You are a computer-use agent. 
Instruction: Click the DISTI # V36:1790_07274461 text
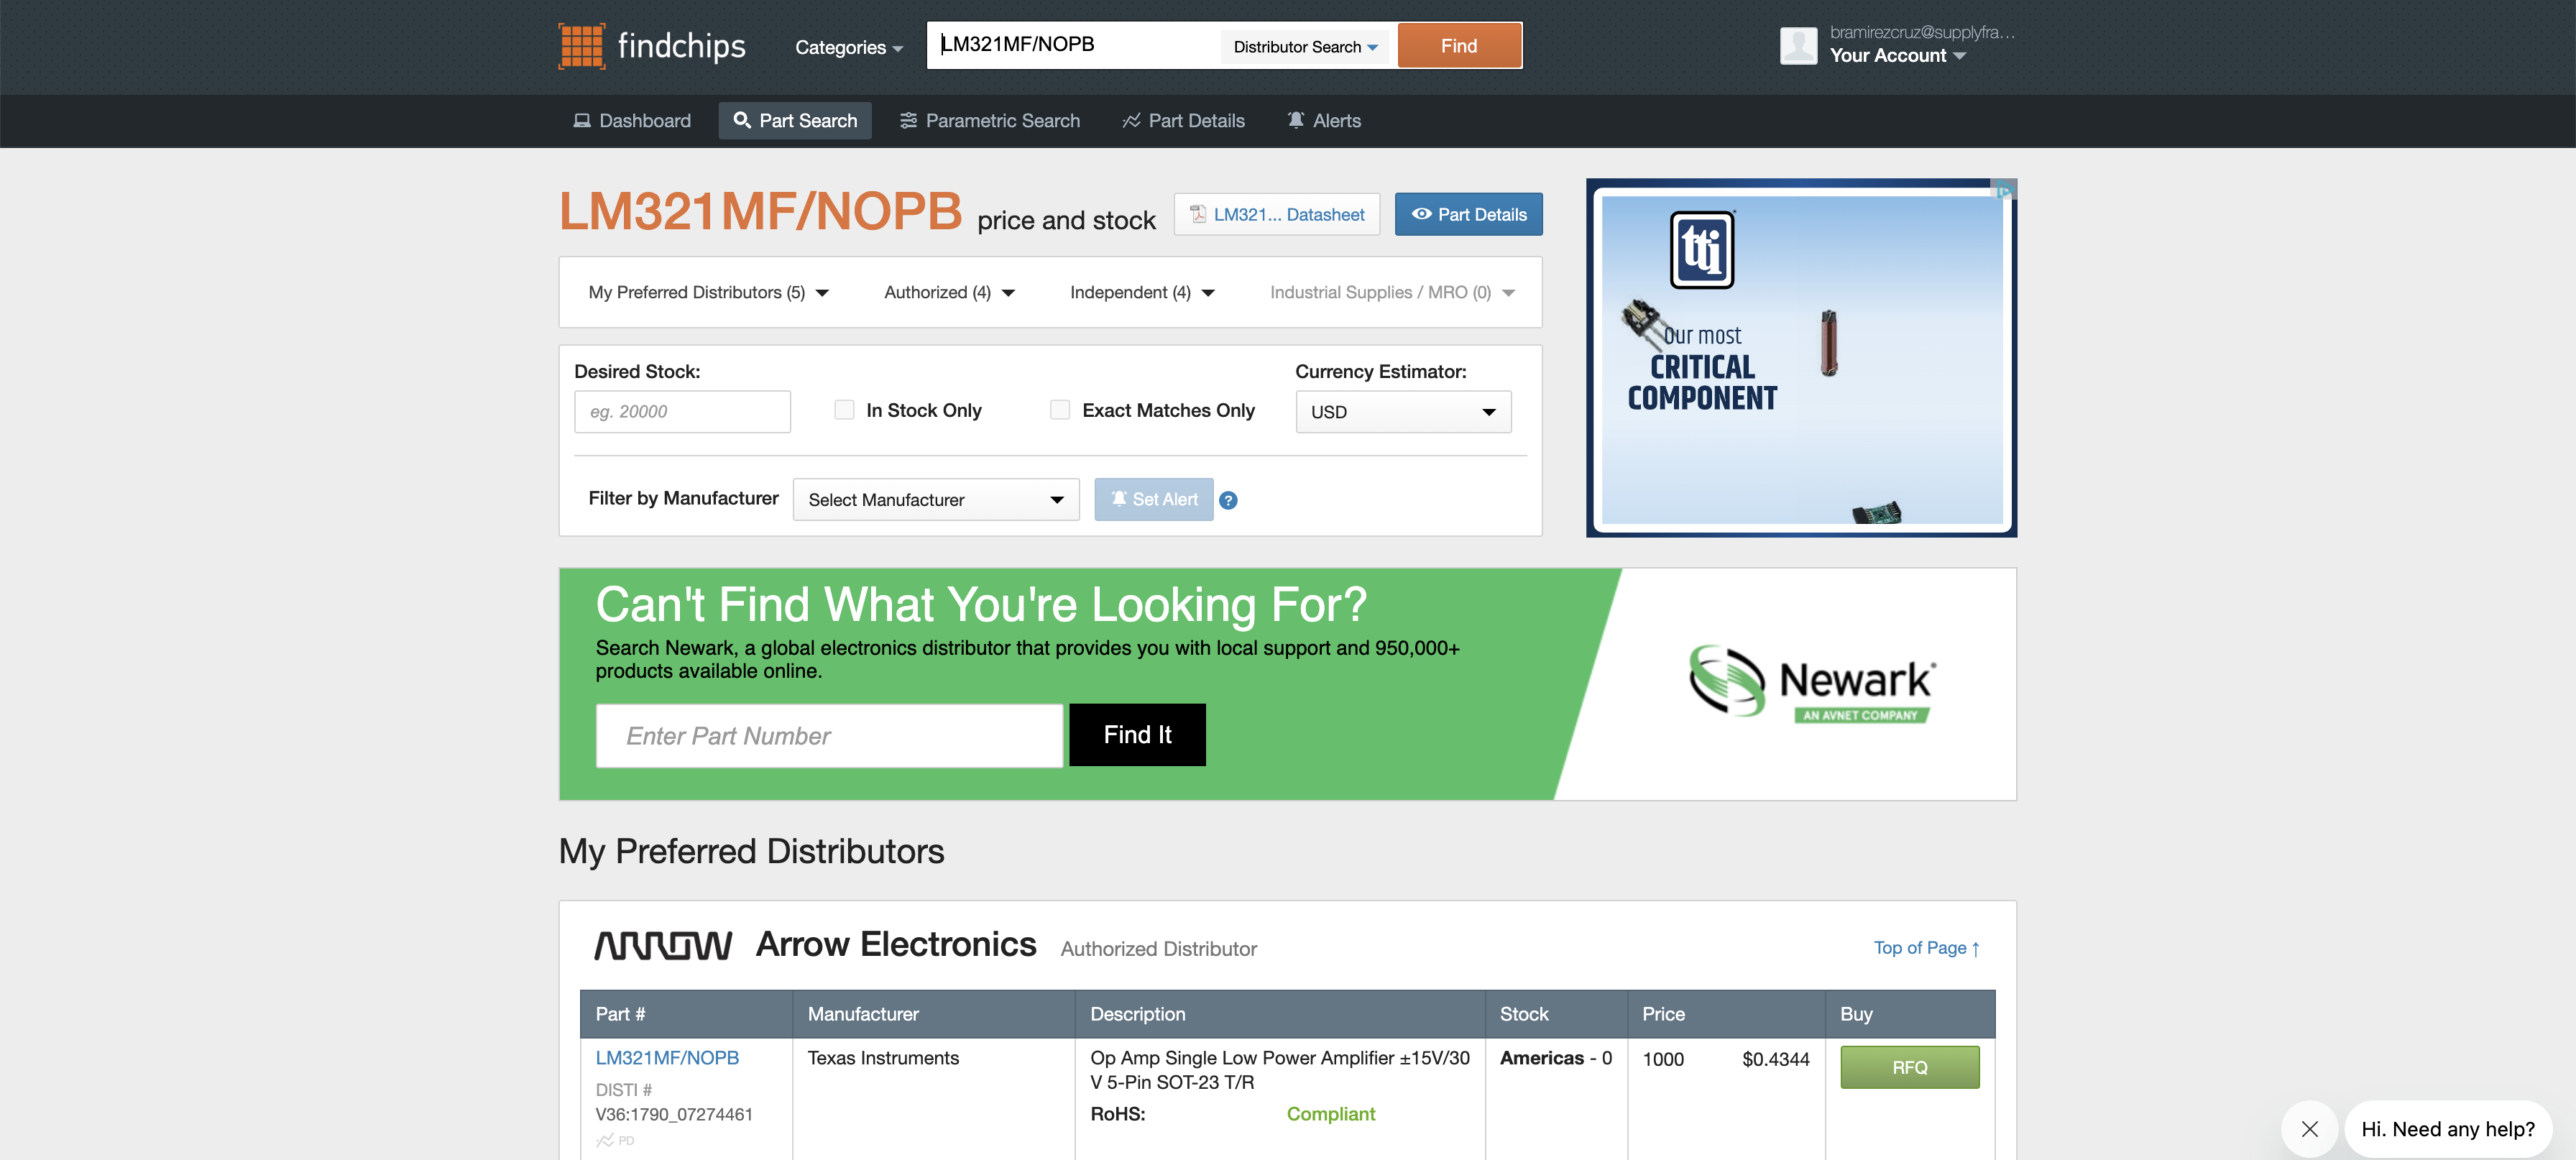pos(673,1102)
